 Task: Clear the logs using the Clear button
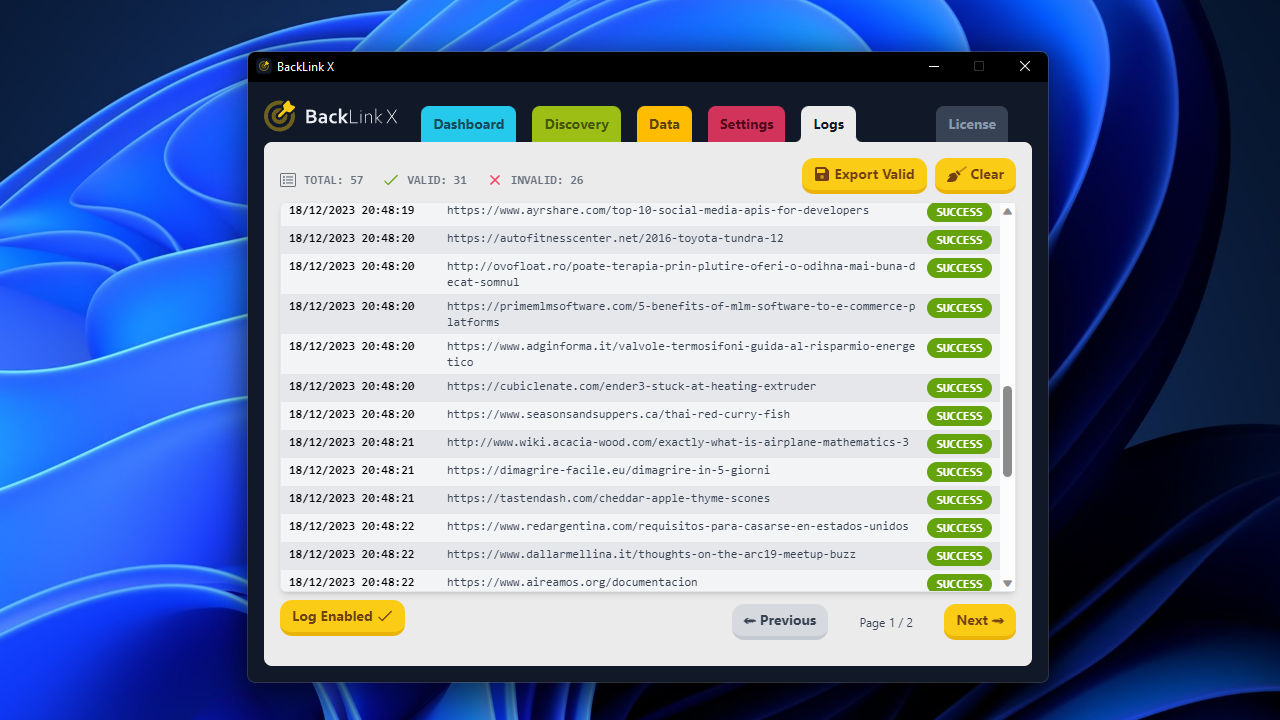(975, 175)
